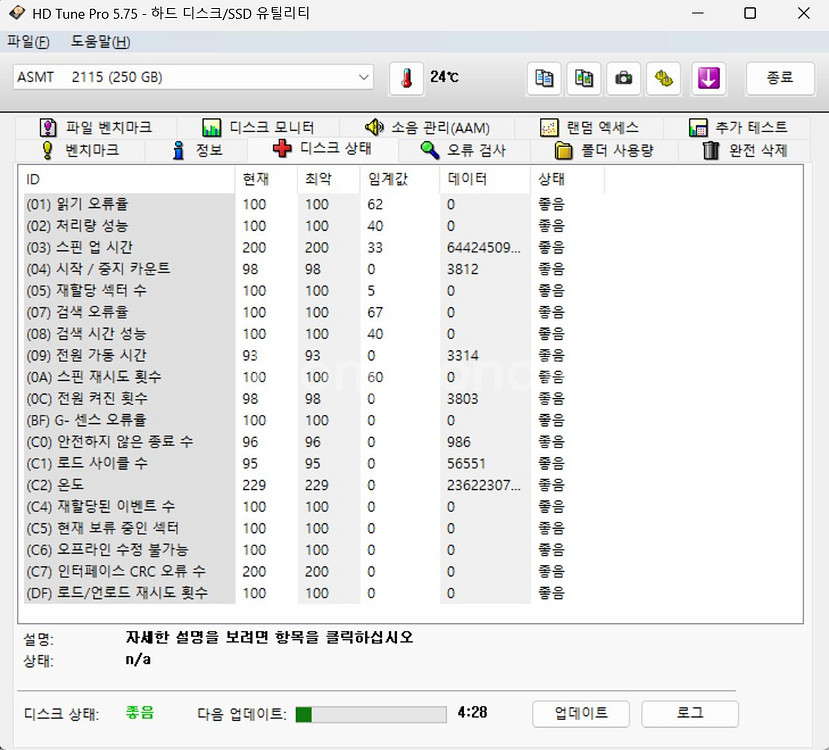Viewport: 829px width, 750px height.
Task: Click the 종료 exit button
Action: 779,78
